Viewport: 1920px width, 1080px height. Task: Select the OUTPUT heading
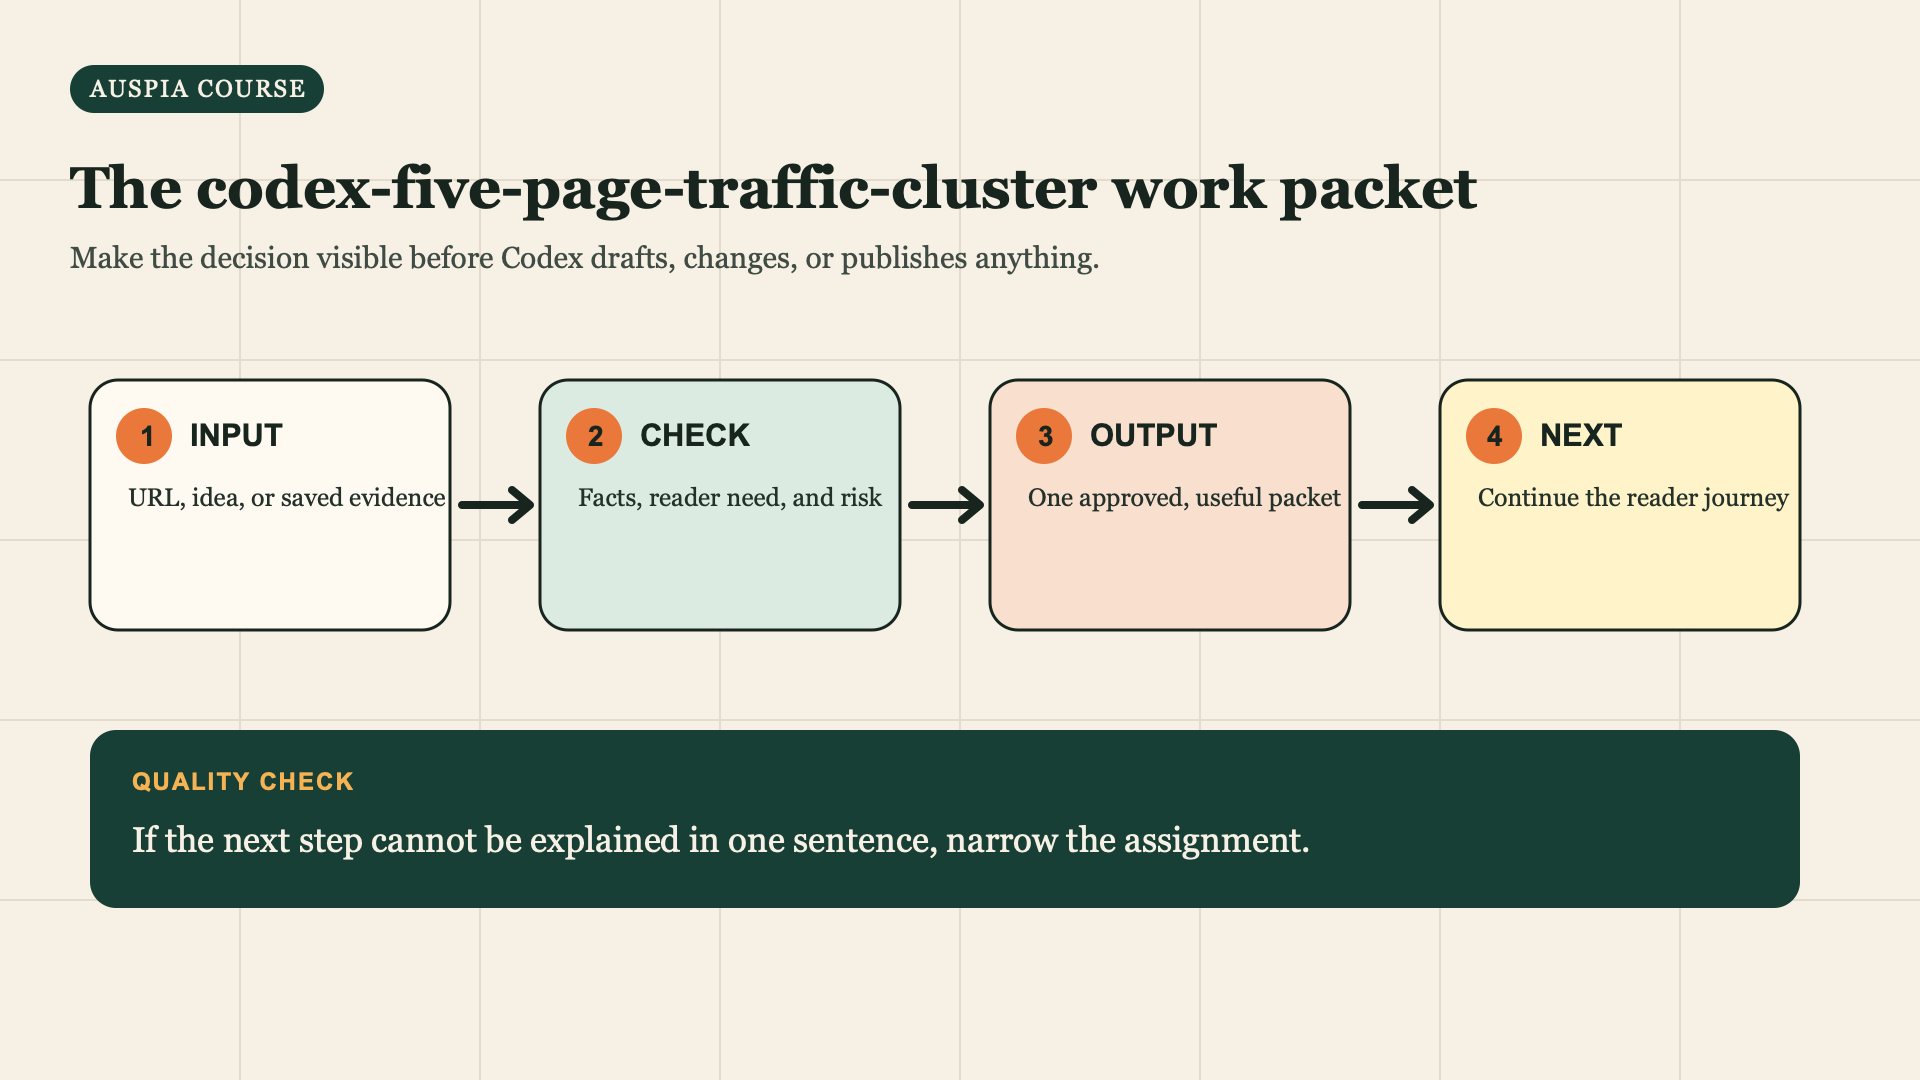point(1153,436)
